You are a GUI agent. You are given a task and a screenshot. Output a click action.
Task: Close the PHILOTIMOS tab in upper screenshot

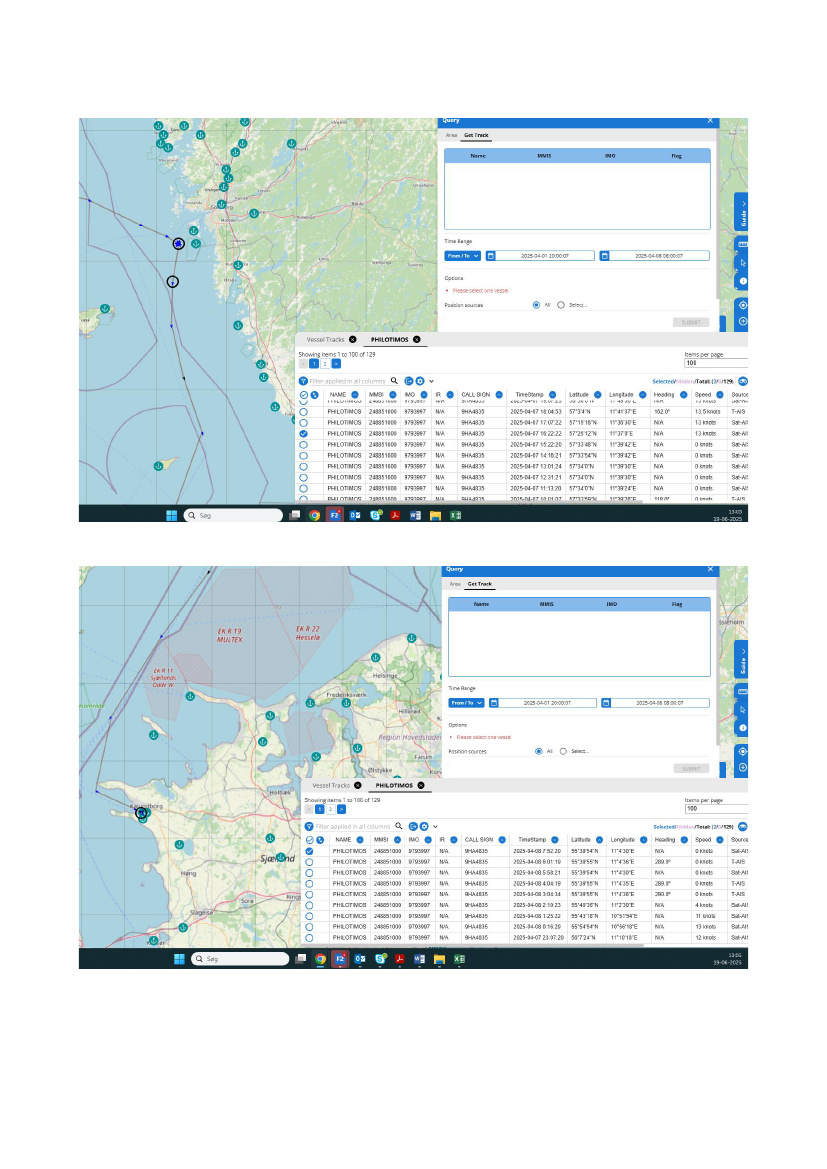point(417,340)
